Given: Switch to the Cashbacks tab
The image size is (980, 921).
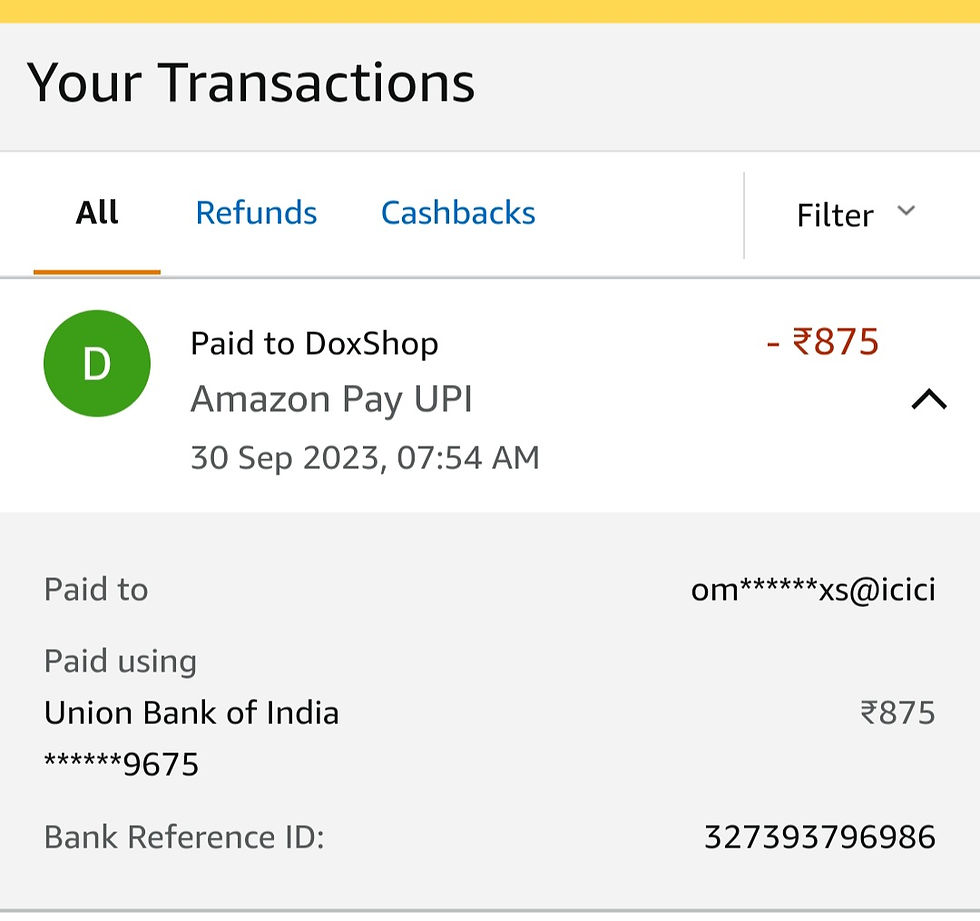Looking at the screenshot, I should click(x=458, y=213).
